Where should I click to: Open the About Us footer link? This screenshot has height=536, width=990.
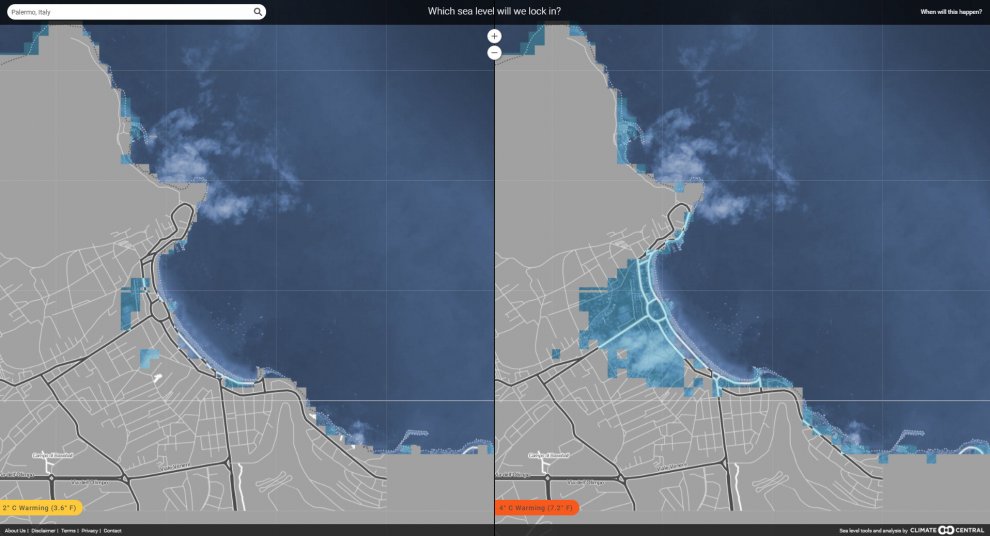[x=15, y=531]
